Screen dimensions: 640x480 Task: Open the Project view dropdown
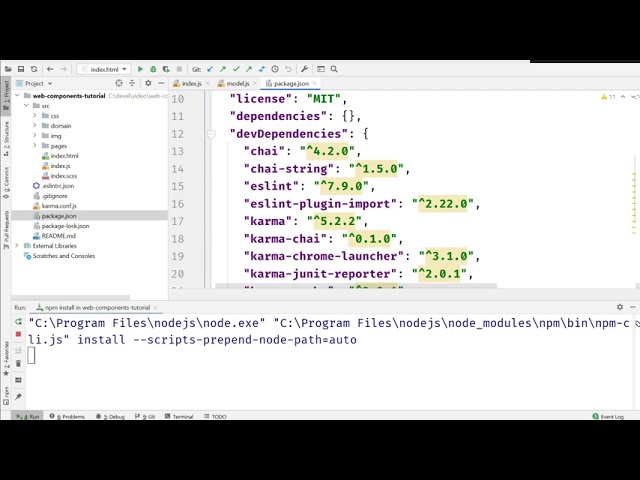34,83
